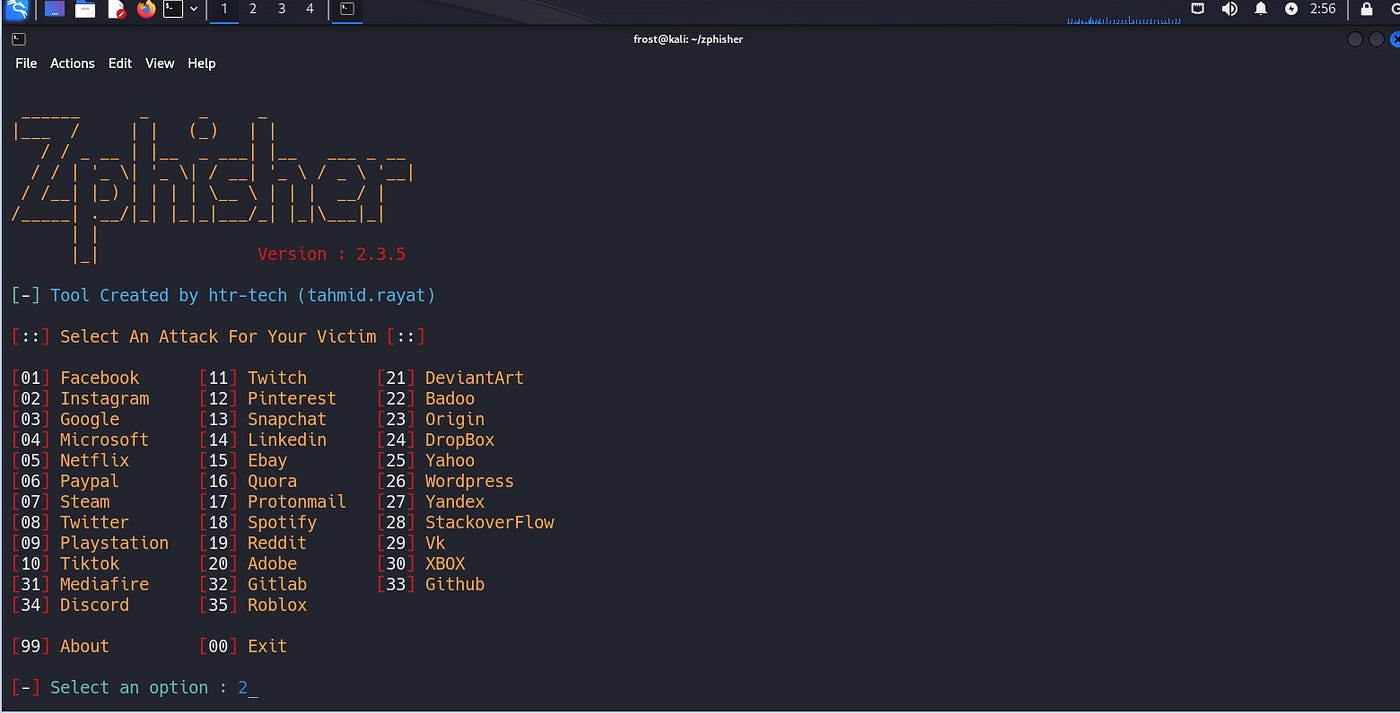
Task: Switch to workspace 1
Action: click(x=224, y=10)
